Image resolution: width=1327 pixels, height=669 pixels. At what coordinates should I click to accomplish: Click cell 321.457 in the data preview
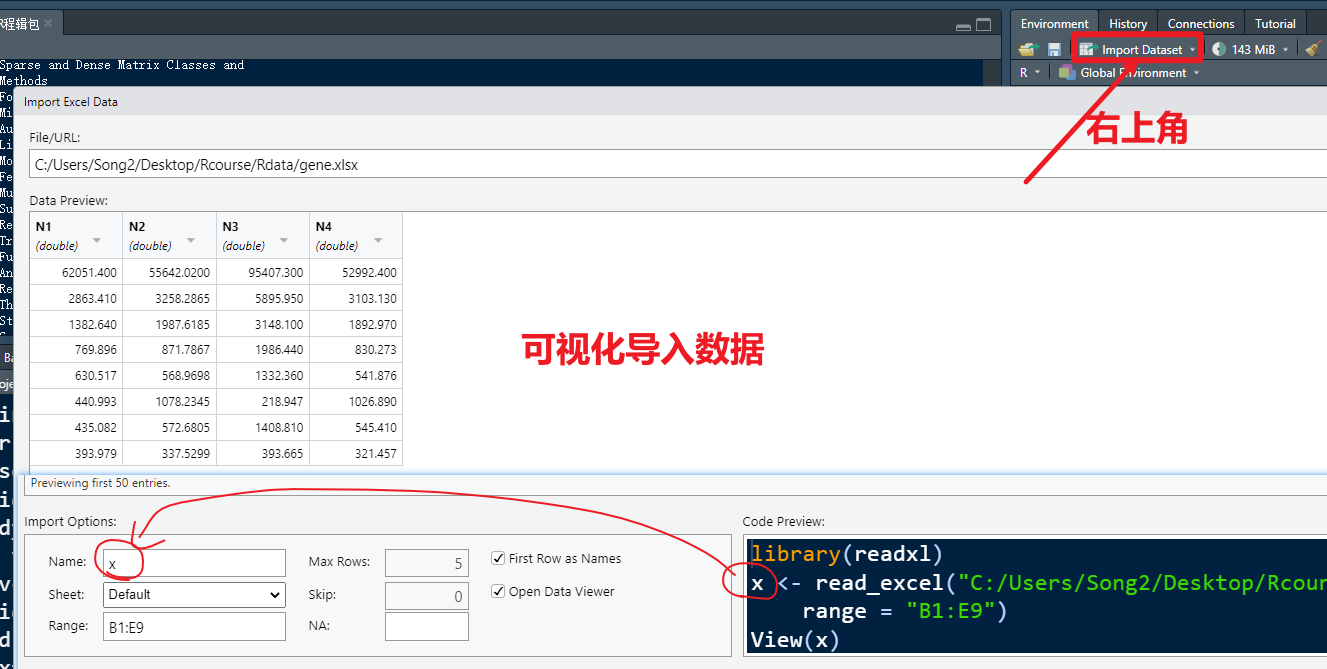click(x=356, y=453)
